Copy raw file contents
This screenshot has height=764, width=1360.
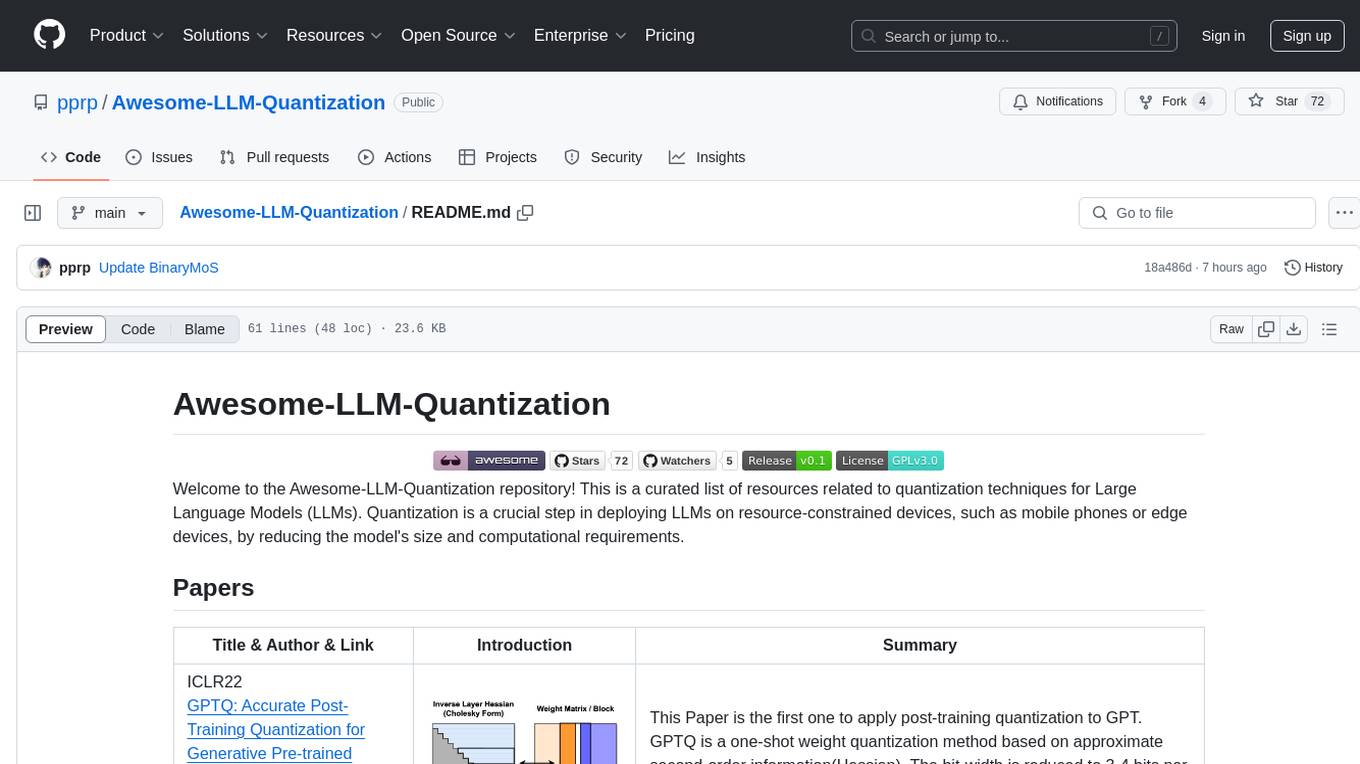pos(1267,329)
